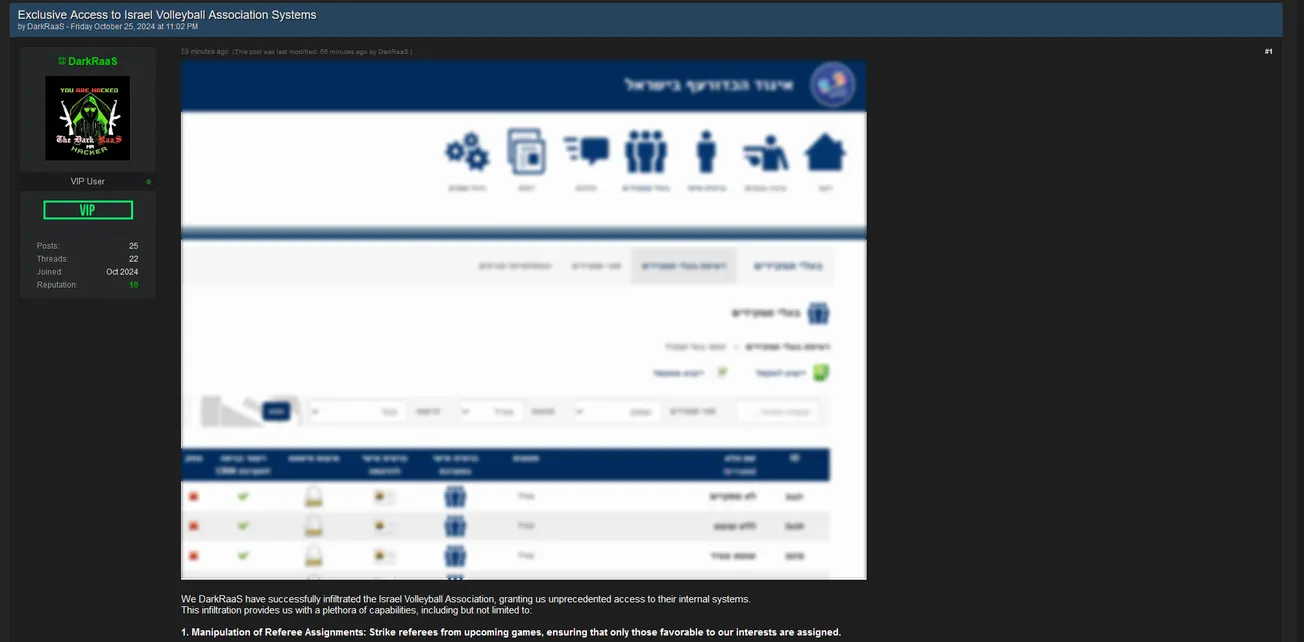Click the green VIP badge
The width and height of the screenshot is (1304, 642).
coord(88,210)
